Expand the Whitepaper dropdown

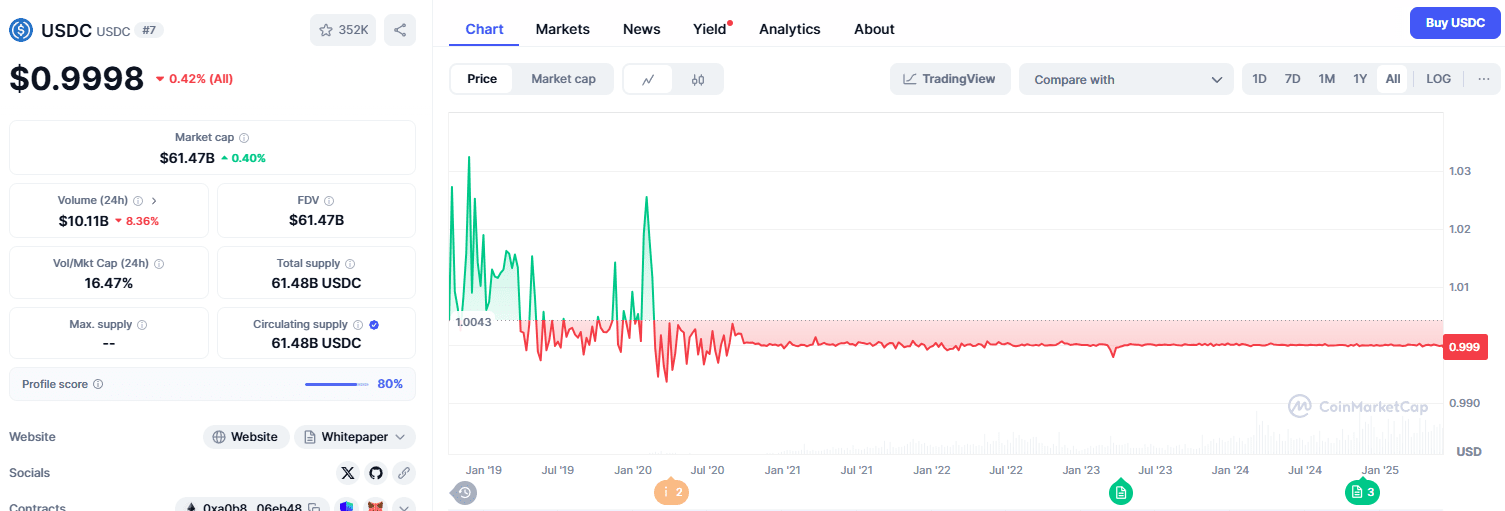pos(355,437)
